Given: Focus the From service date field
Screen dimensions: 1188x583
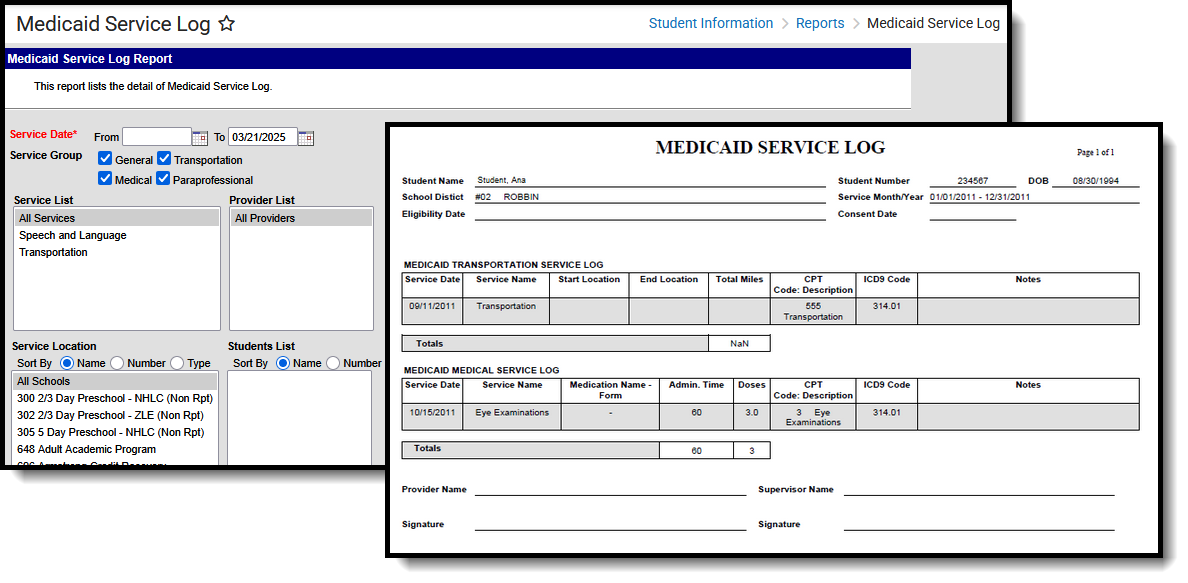Looking at the screenshot, I should coord(157,137).
